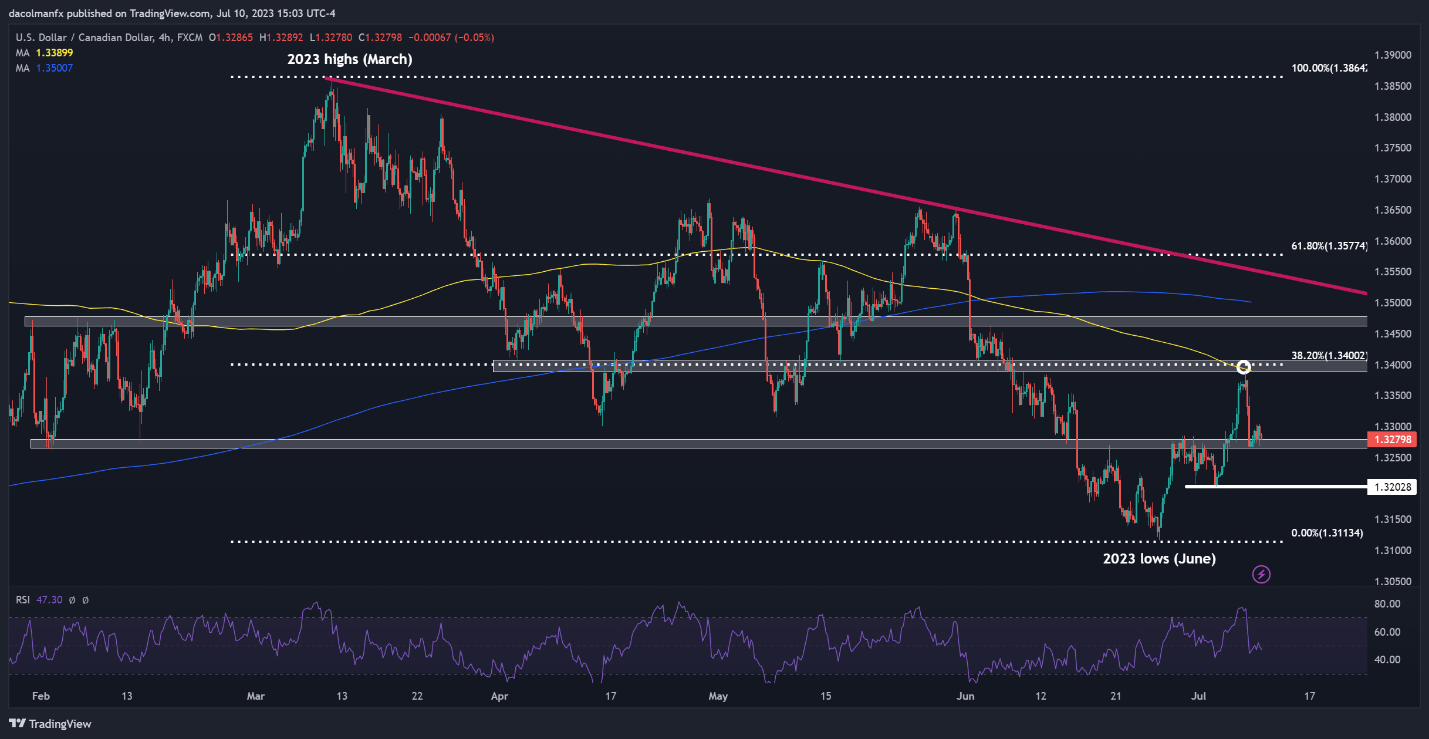Click the RSI axis label 40.00
The height and width of the screenshot is (739, 1429).
pyautogui.click(x=1386, y=660)
